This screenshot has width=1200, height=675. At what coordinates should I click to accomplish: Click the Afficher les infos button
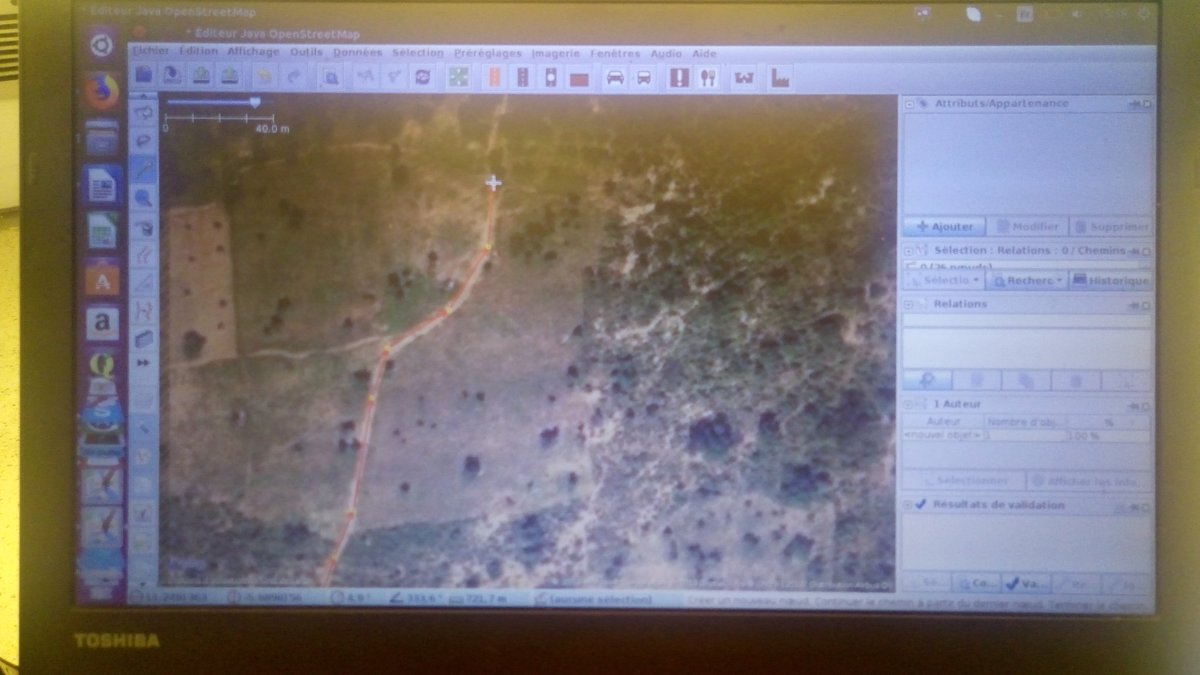pos(1090,481)
